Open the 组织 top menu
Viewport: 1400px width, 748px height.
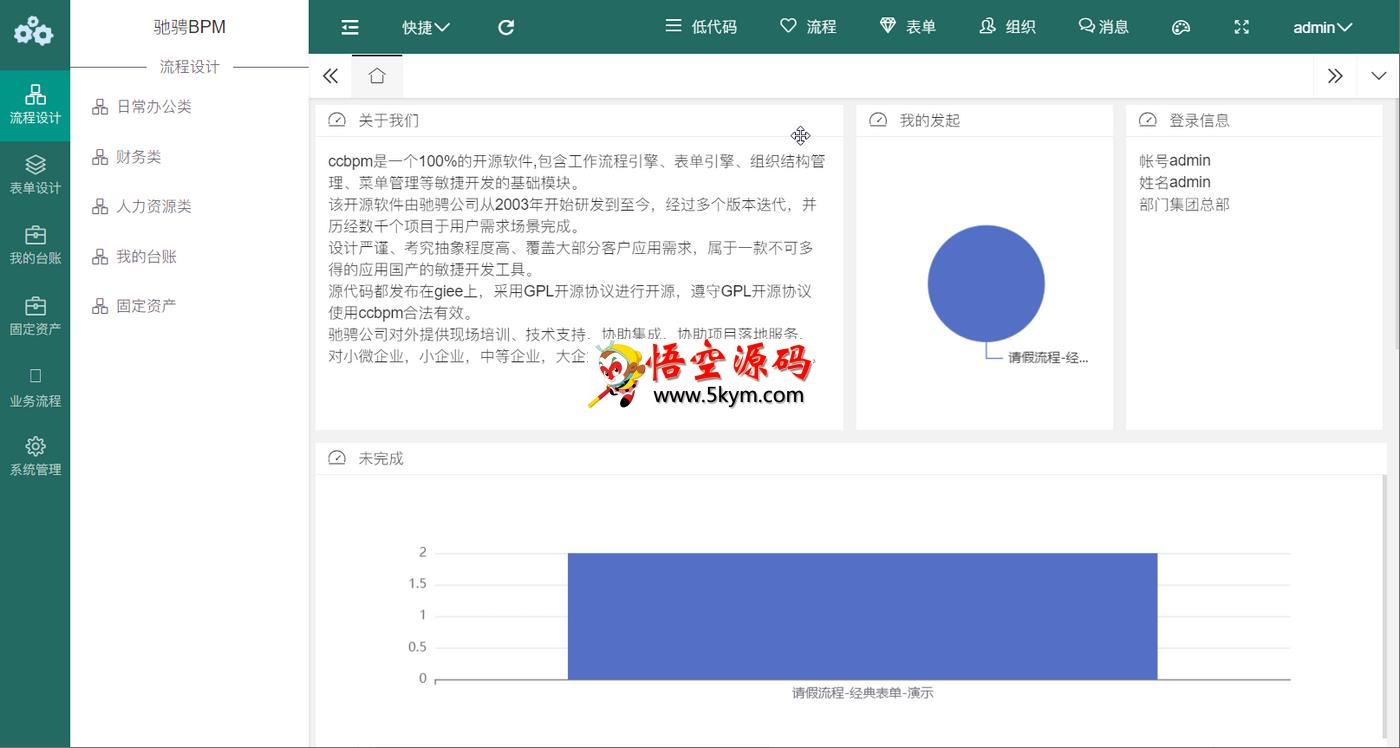1007,27
